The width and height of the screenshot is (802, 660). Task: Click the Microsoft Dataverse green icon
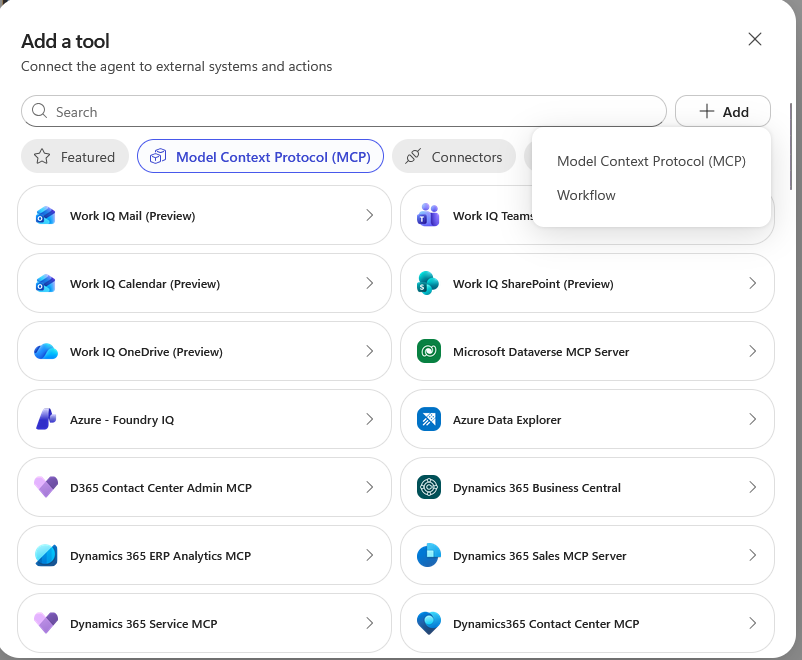429,351
